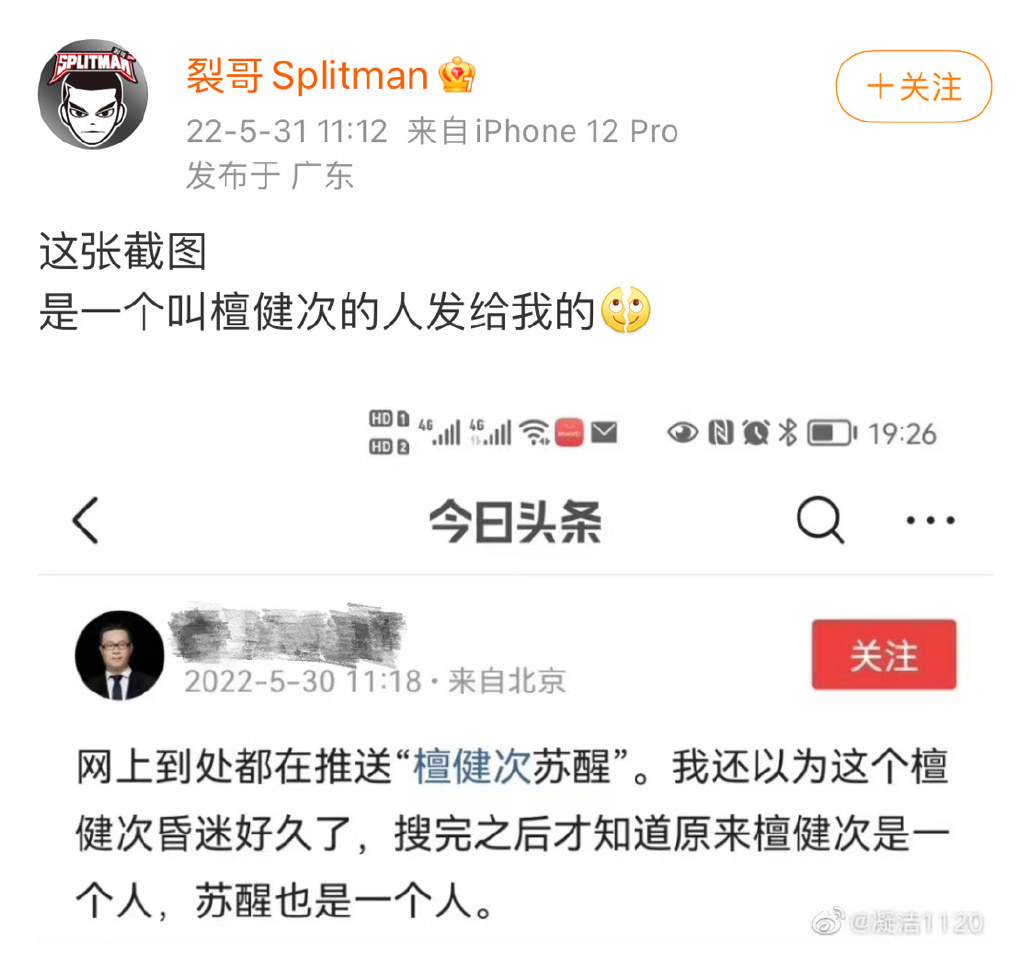Tap the 今日头条 header title
1024x956 pixels.
pos(515,522)
